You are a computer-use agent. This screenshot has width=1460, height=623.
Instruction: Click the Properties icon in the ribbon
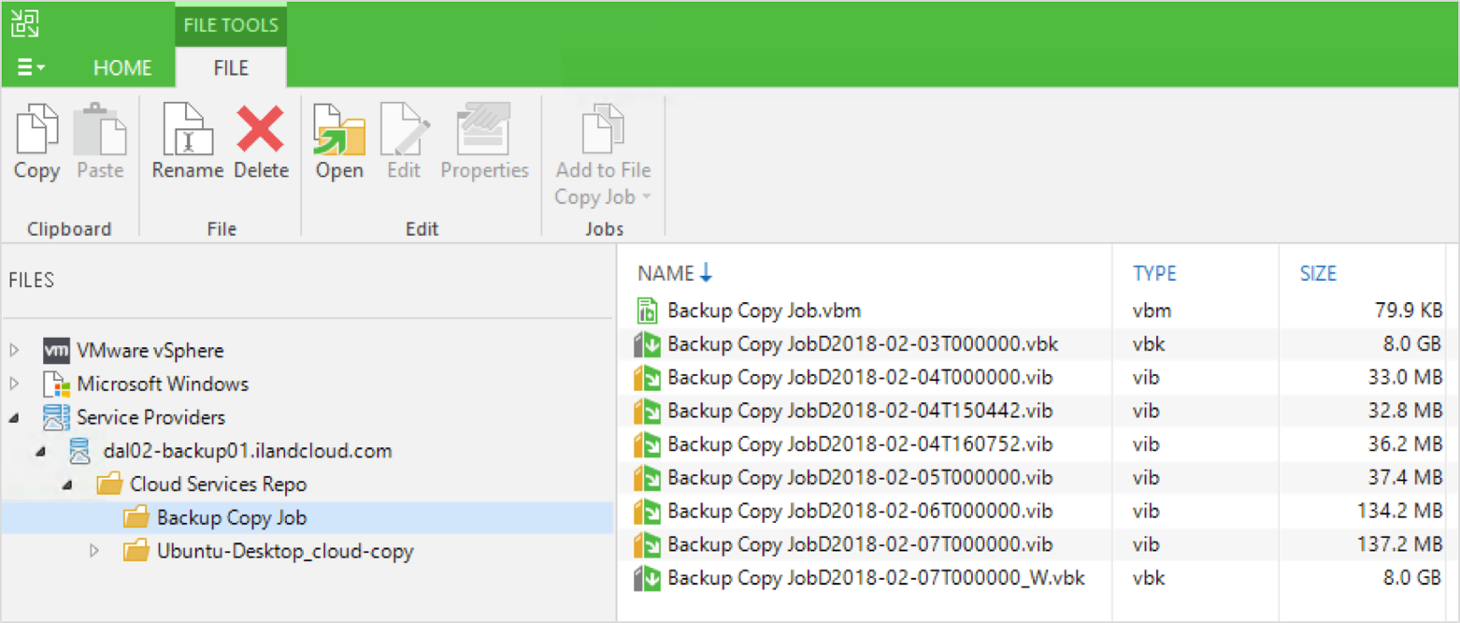coord(484,132)
